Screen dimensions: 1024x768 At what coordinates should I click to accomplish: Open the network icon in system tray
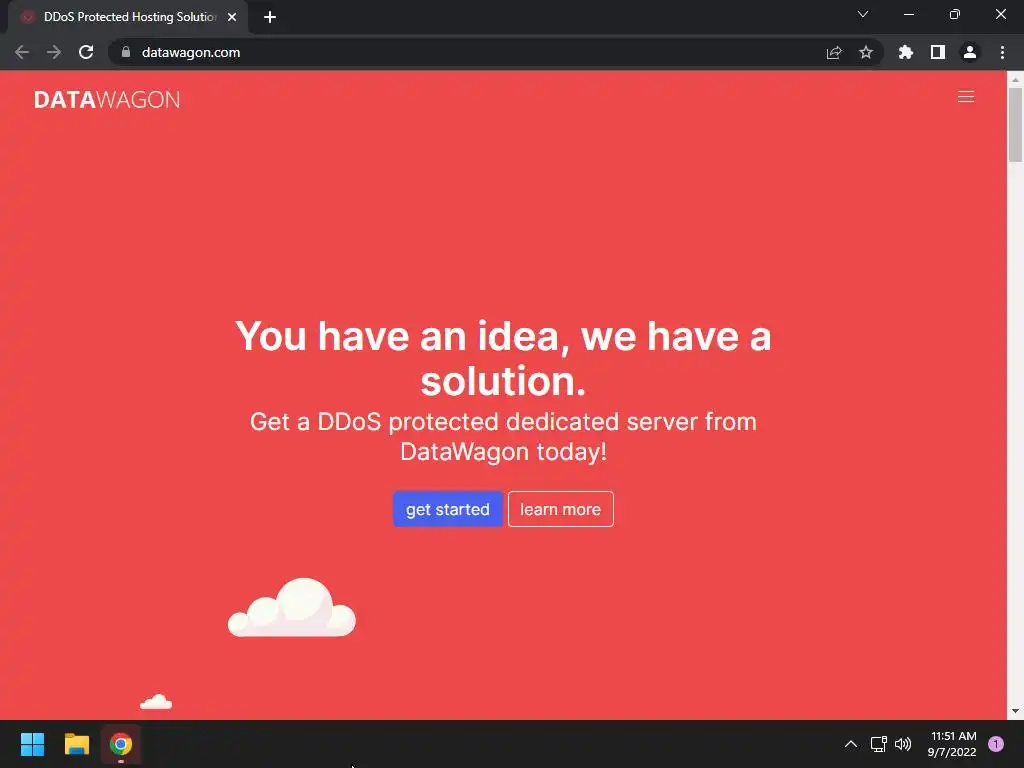(879, 744)
